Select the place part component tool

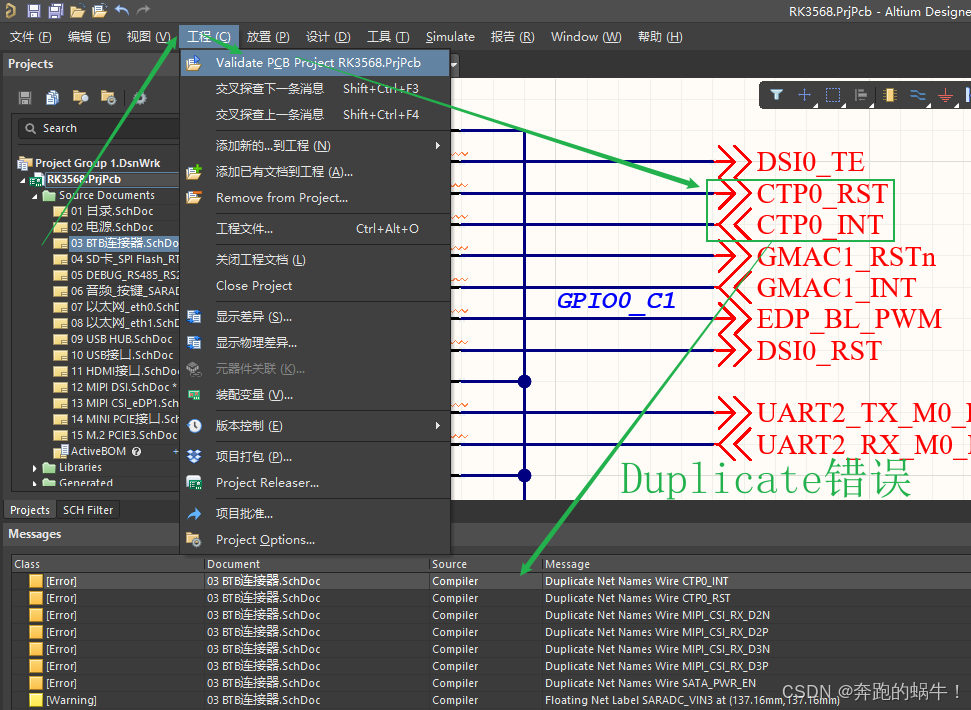point(890,95)
